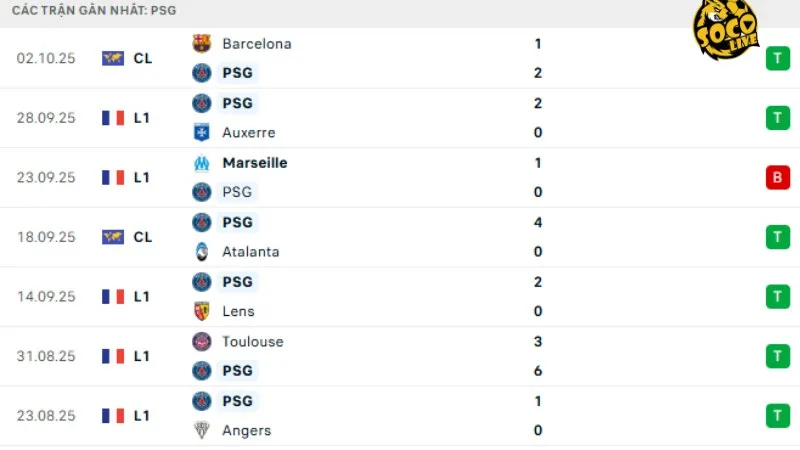
Task: Click the Auxerre club crest icon
Action: pos(202,132)
